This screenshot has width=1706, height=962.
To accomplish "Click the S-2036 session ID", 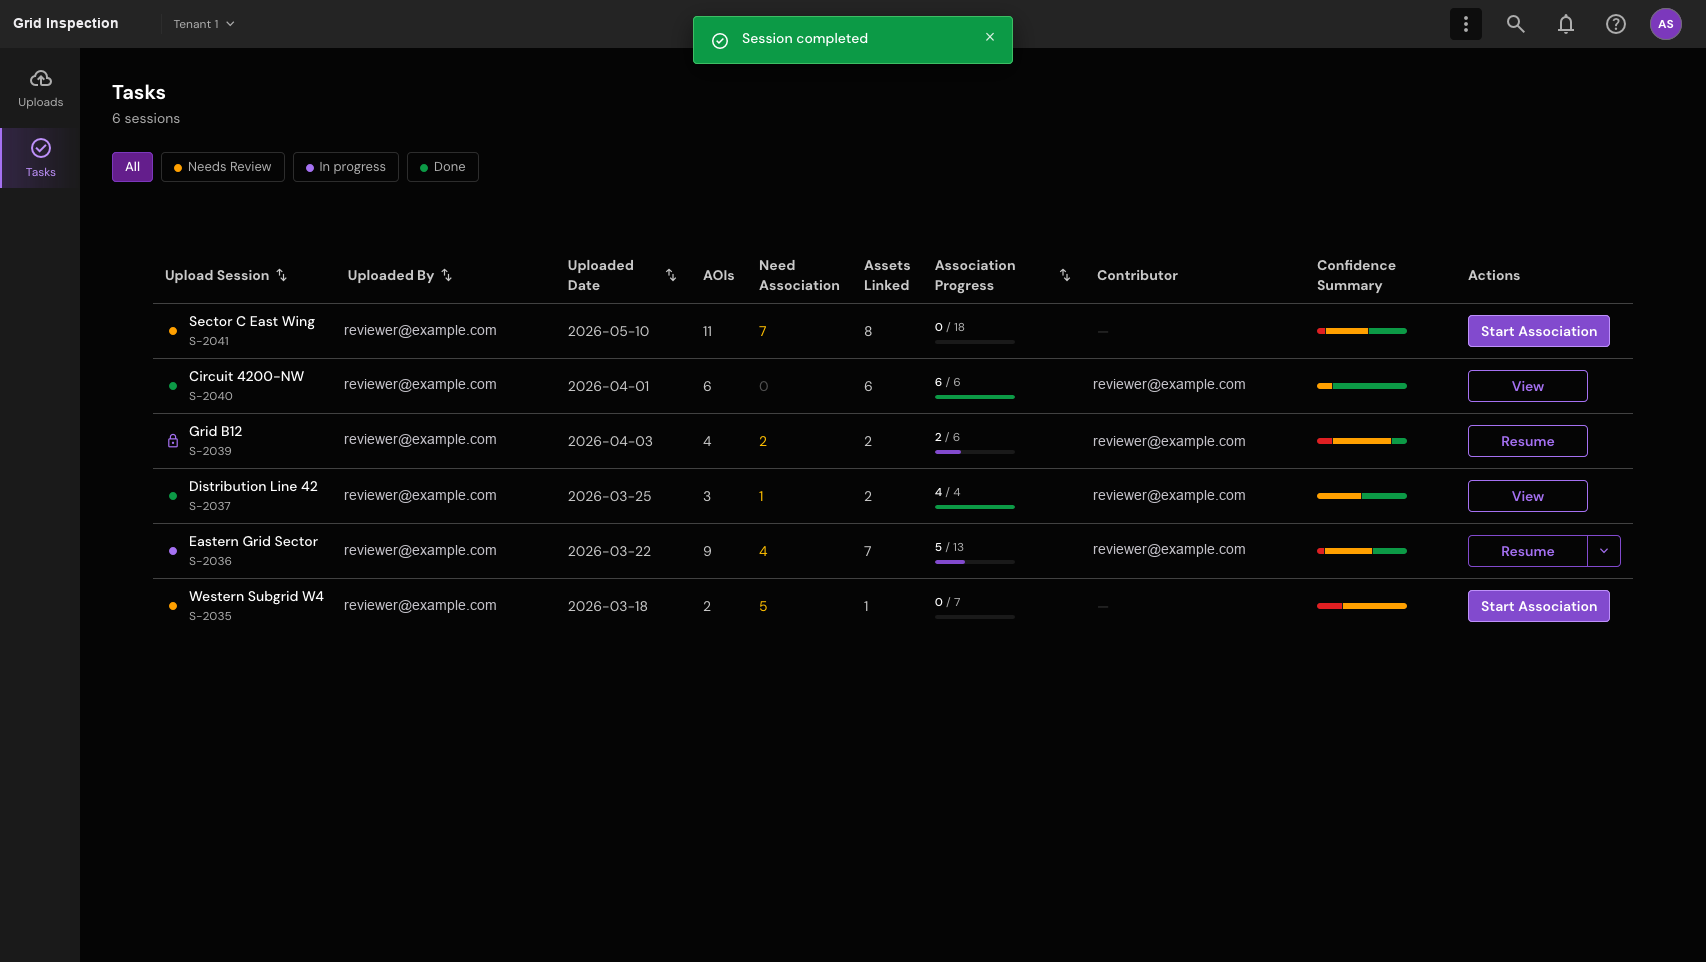I will 210,561.
